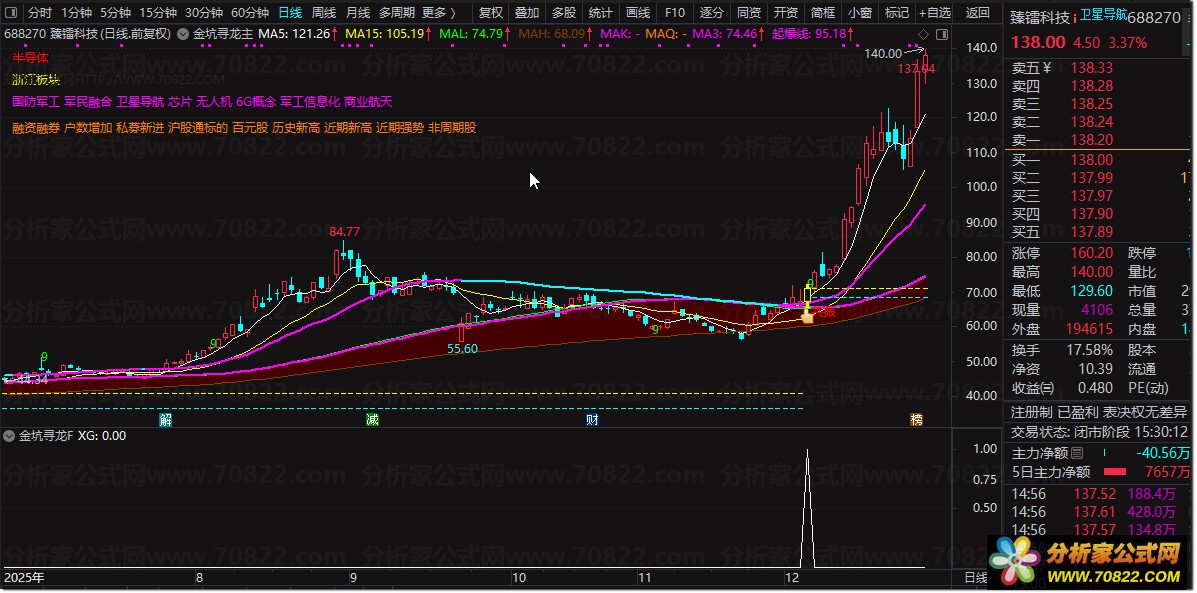Image resolution: width=1197 pixels, height=593 pixels.
Task: Select the 1分钟 period
Action: click(76, 12)
